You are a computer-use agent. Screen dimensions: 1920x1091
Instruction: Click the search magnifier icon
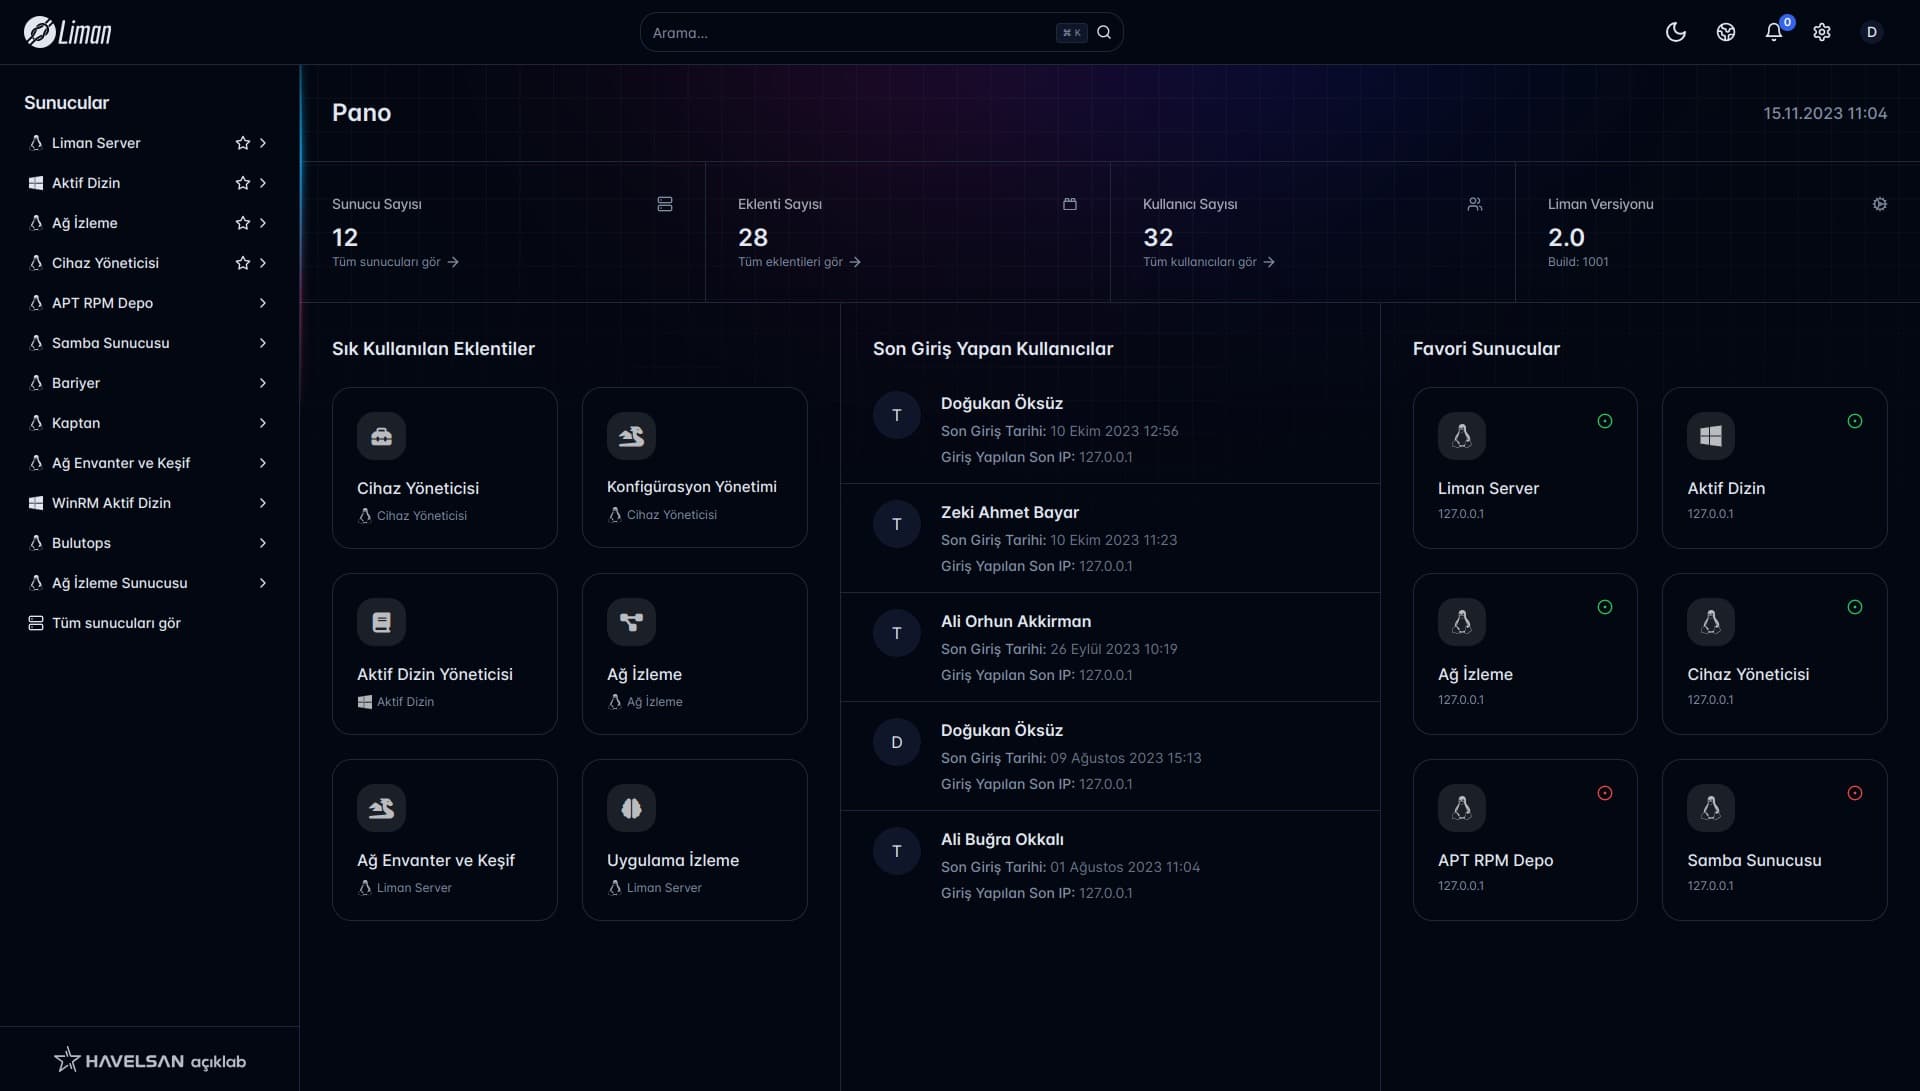tap(1104, 32)
